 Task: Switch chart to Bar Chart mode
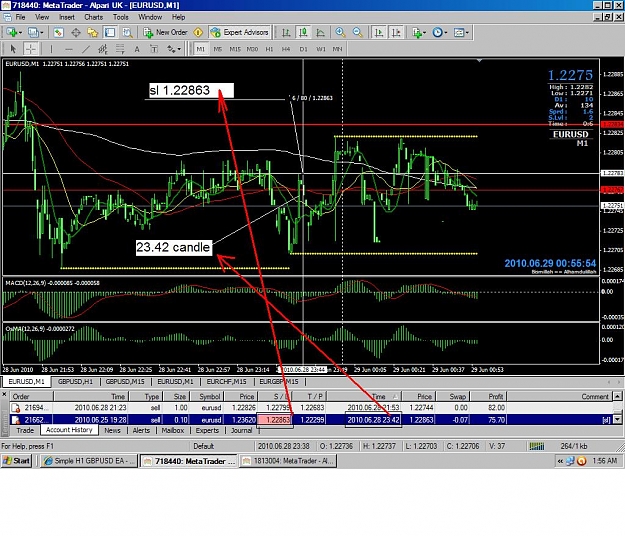tap(286, 33)
